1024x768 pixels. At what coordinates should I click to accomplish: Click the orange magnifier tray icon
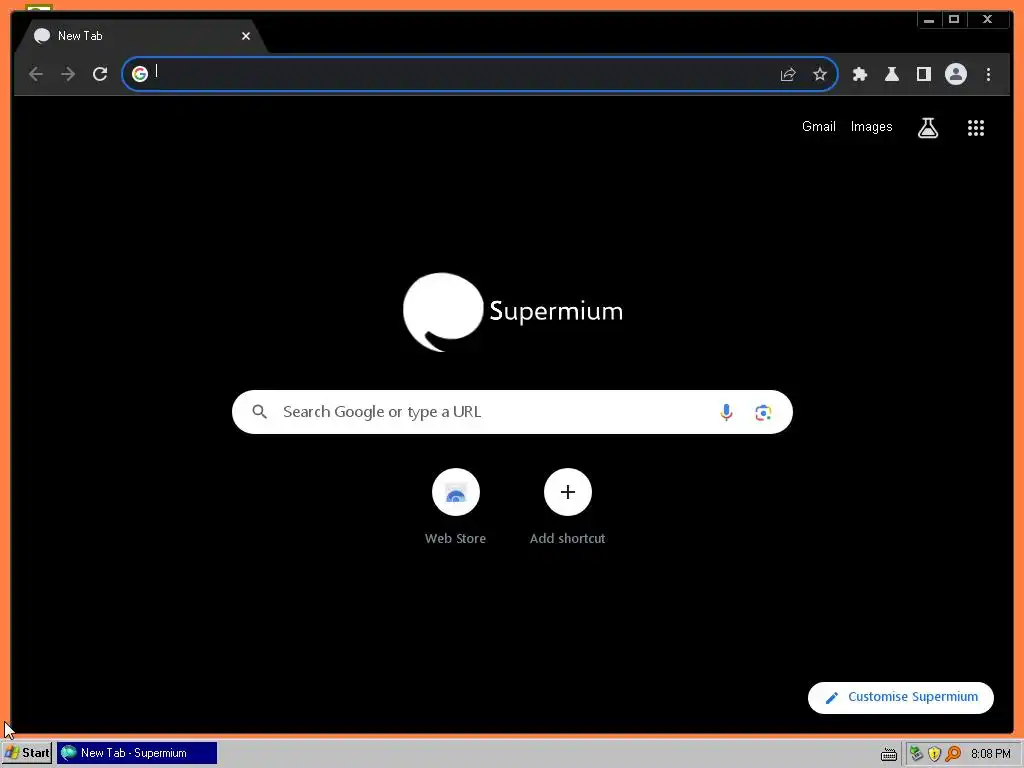pos(953,754)
